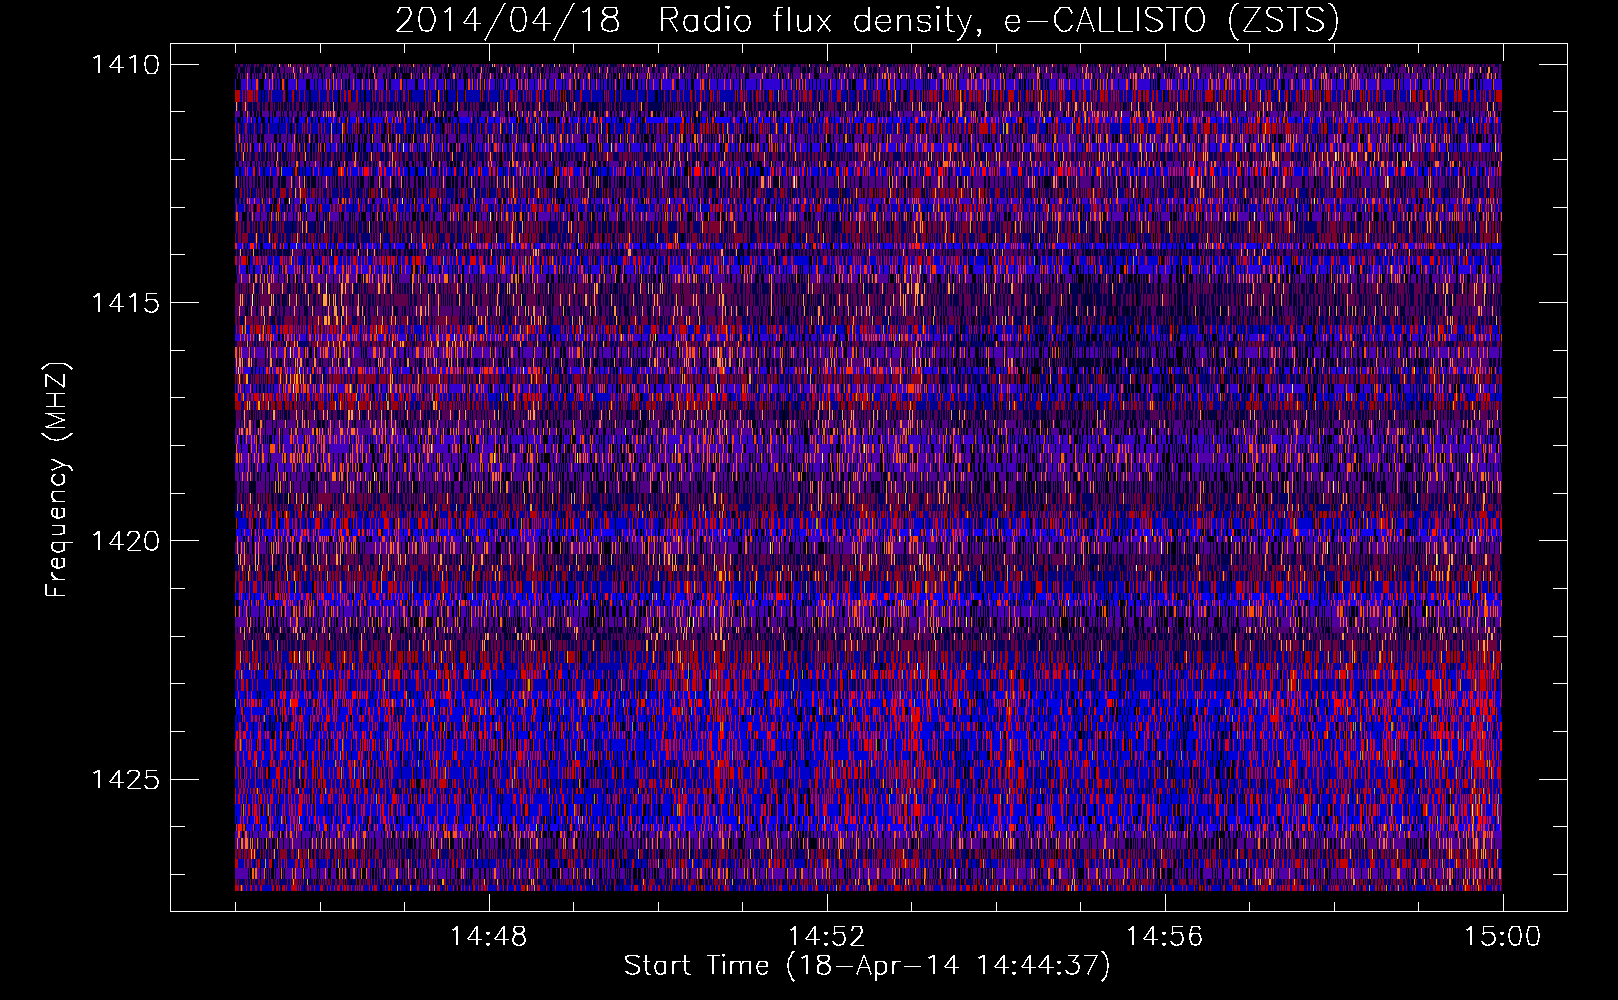Pick the 1425 frequency tick label

[x=125, y=779]
